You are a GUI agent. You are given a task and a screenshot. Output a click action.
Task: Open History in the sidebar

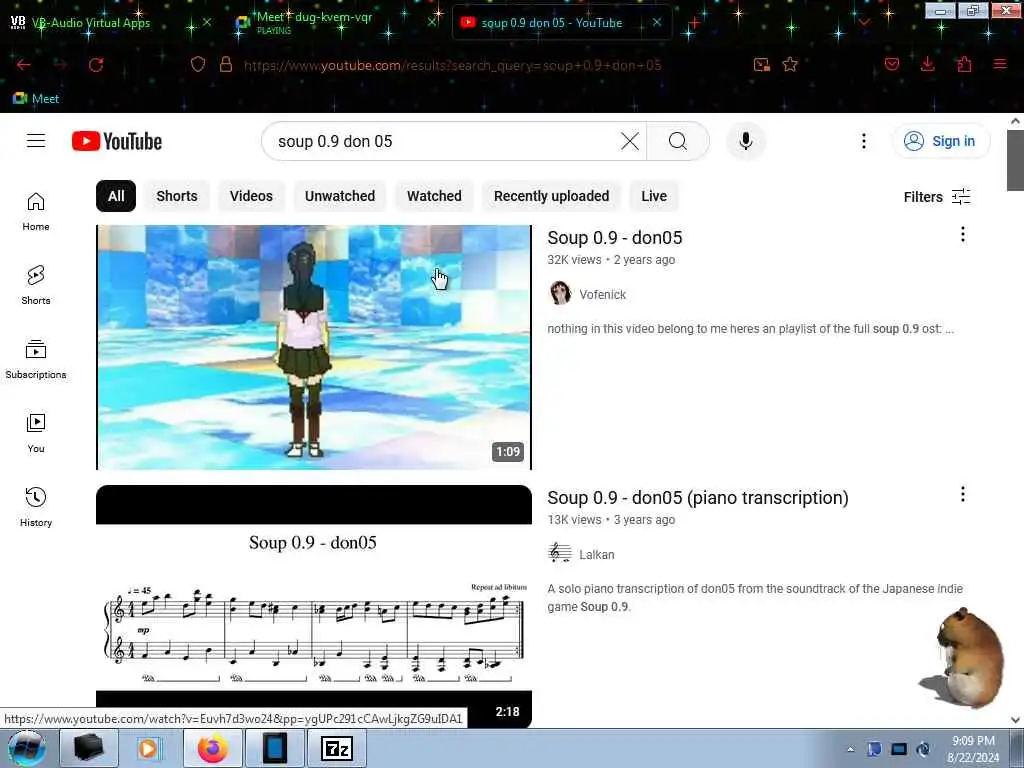click(36, 507)
